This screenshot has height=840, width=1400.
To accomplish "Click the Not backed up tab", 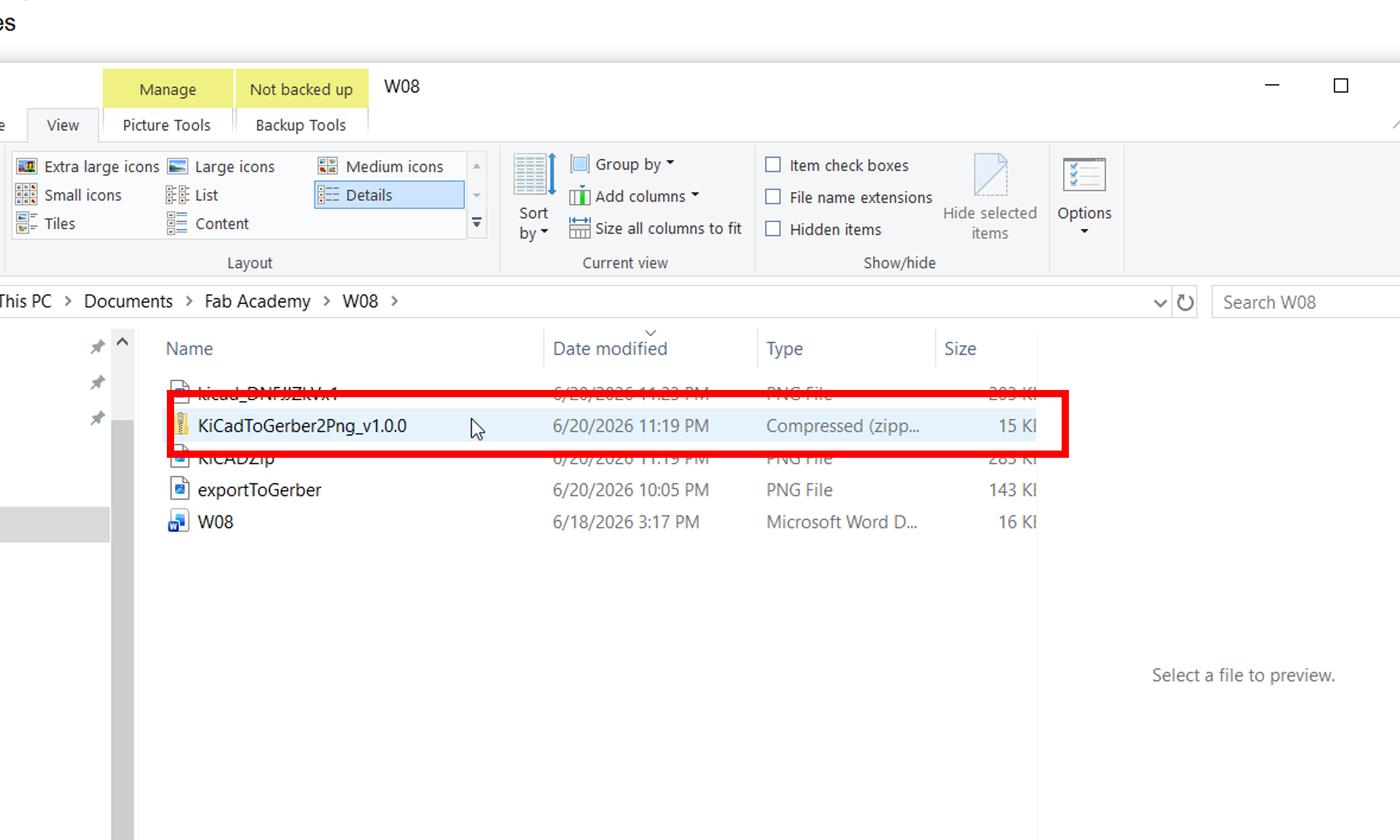I will click(x=301, y=89).
